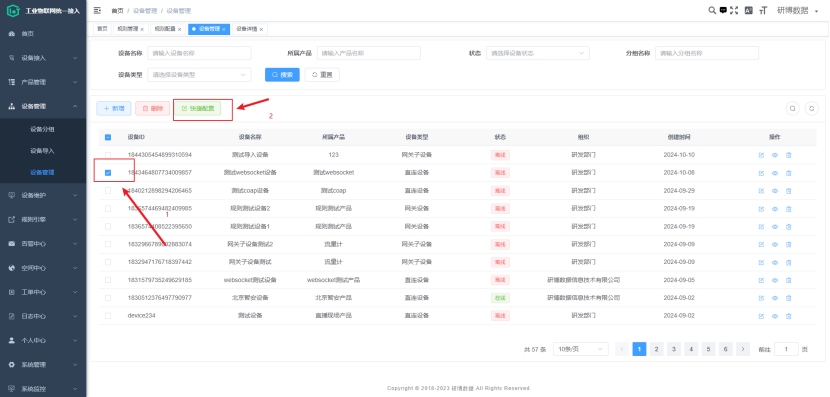Open the 10条/页 page size dropdown
The width and height of the screenshot is (830, 397).
pyautogui.click(x=581, y=349)
